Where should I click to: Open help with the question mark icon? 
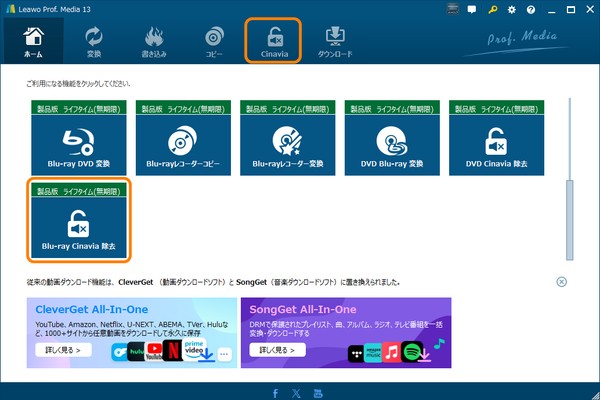(x=531, y=10)
